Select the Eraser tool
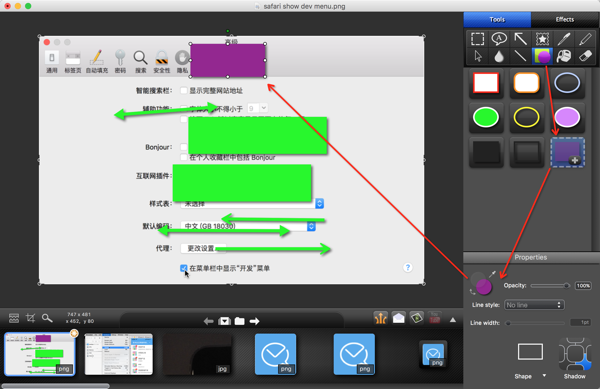This screenshot has height=389, width=600. (x=585, y=56)
